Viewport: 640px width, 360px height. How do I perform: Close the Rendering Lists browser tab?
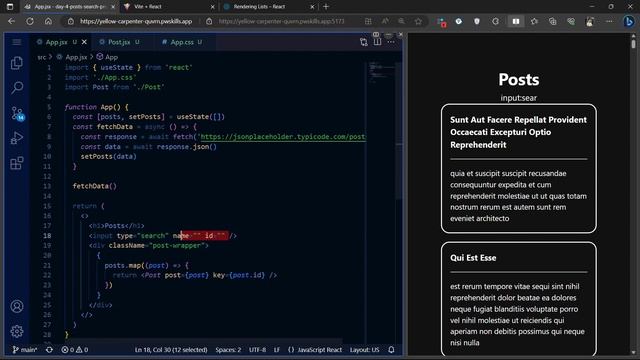(x=312, y=7)
